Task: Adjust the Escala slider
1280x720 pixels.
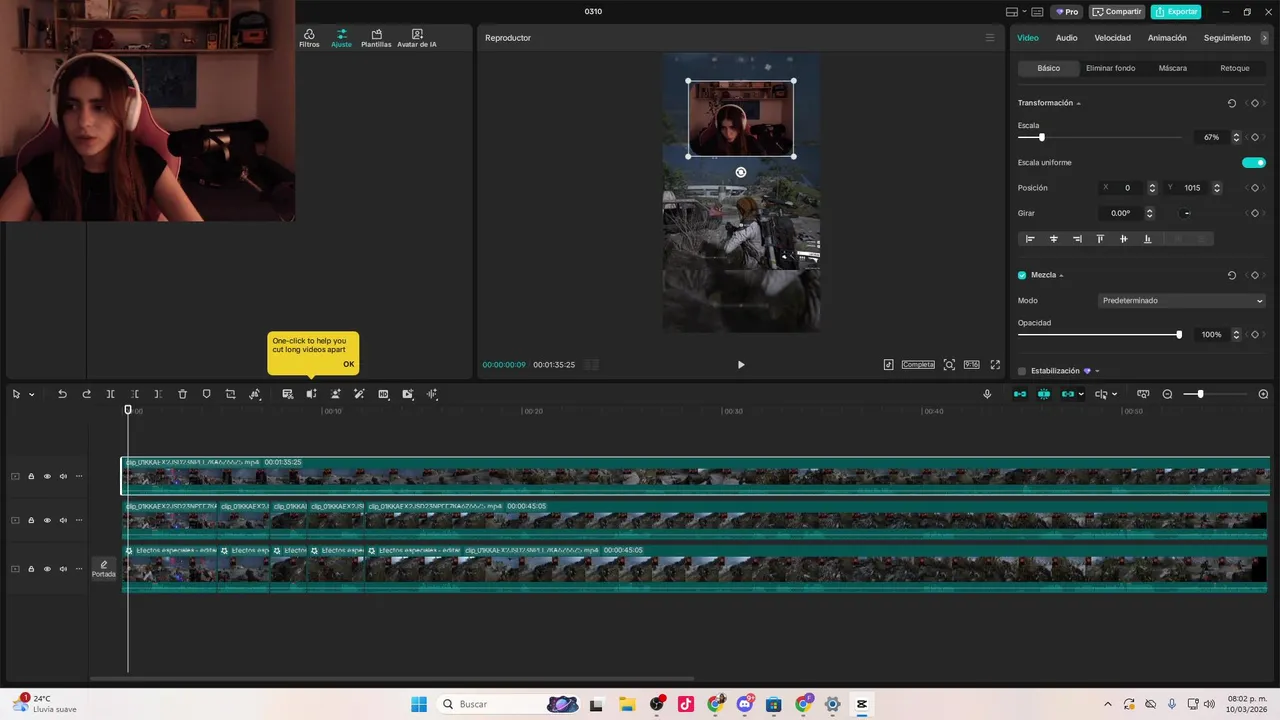Action: click(x=1099, y=137)
